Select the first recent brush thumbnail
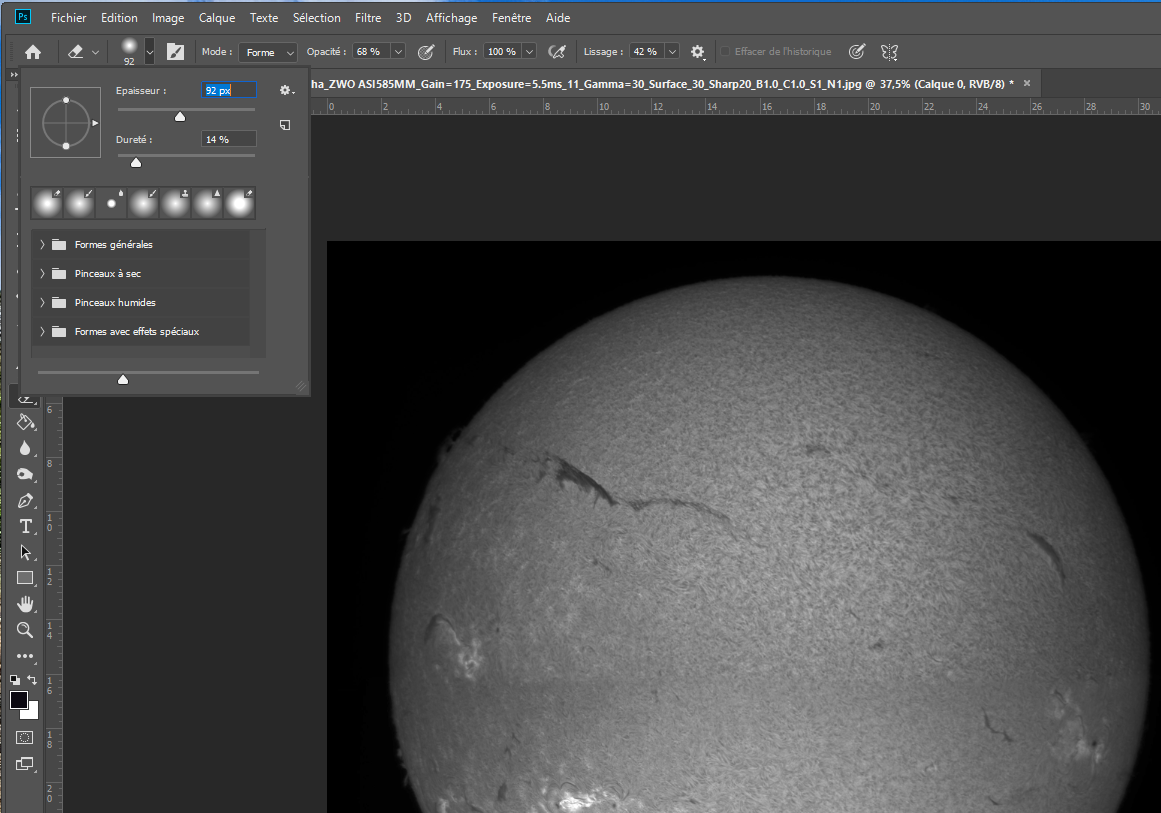The height and width of the screenshot is (813, 1161). [x=47, y=203]
